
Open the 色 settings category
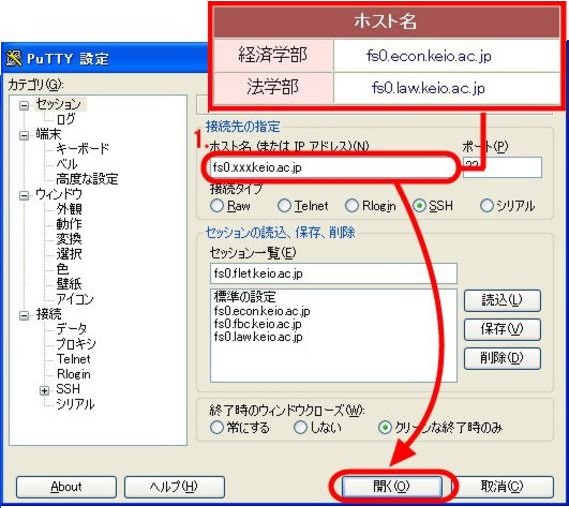pos(62,269)
